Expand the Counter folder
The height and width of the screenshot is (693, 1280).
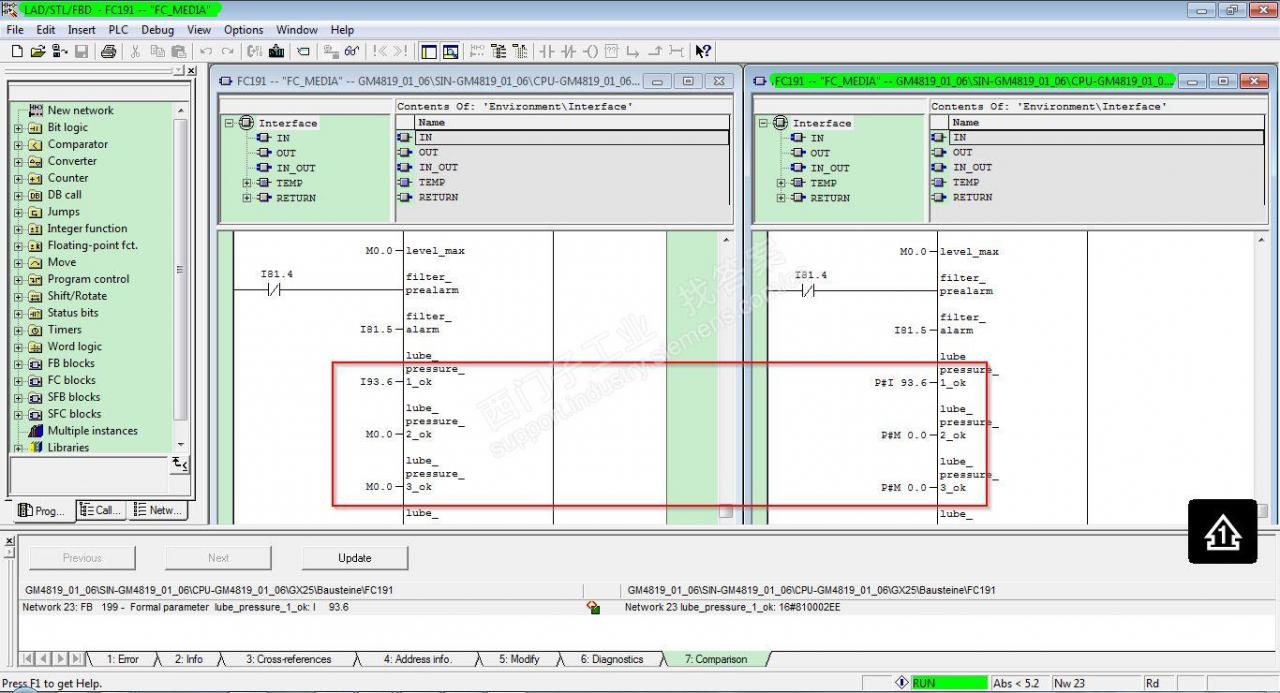pyautogui.click(x=18, y=178)
